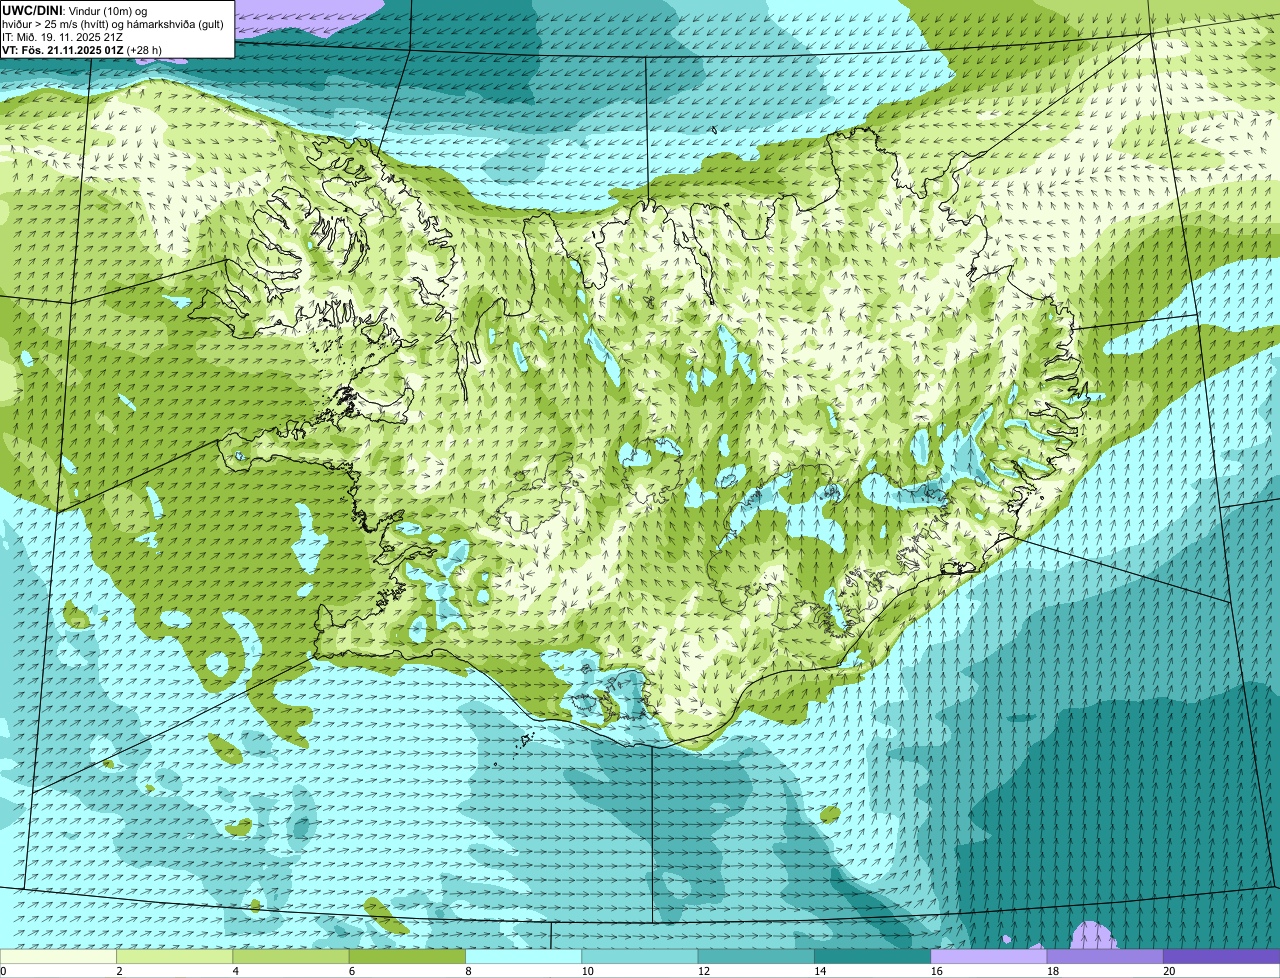Click the legend label "20"
Viewport: 1280px width, 978px height.
[1169, 971]
